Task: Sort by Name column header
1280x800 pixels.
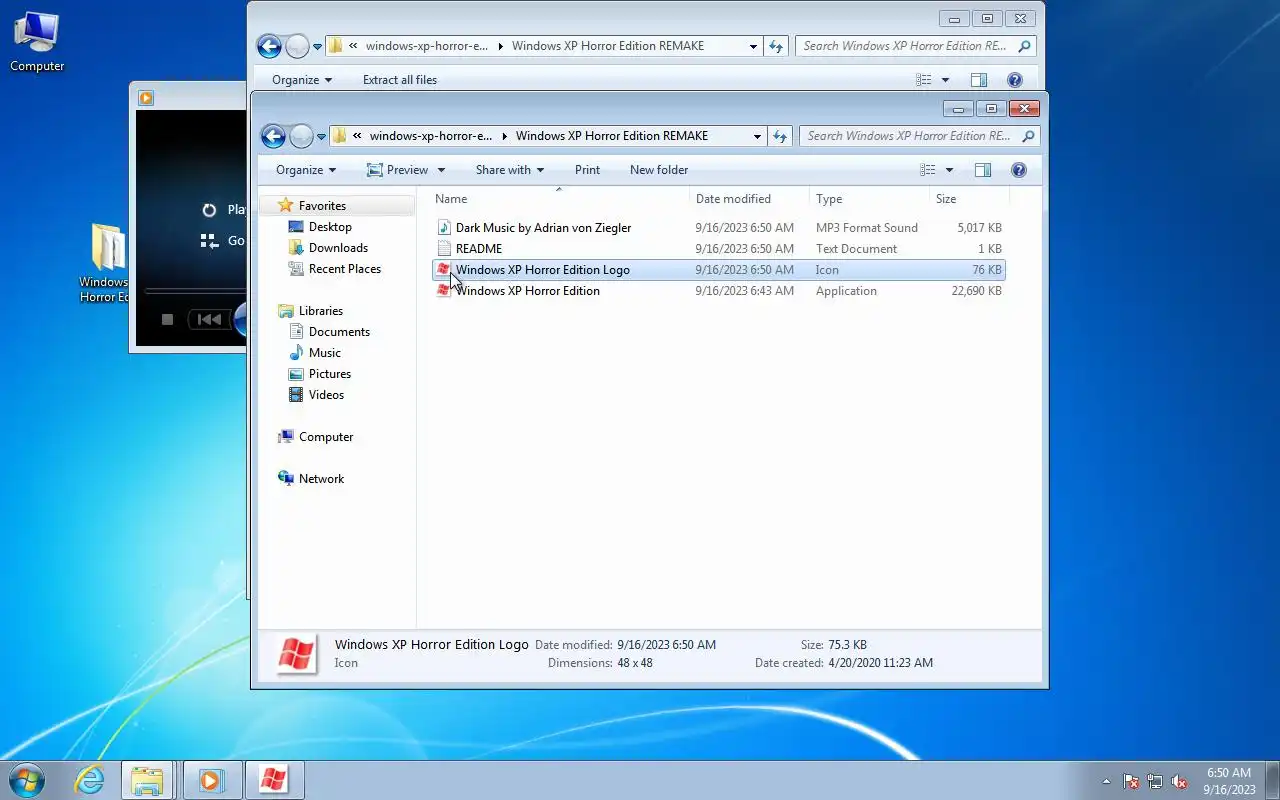Action: coord(558,199)
